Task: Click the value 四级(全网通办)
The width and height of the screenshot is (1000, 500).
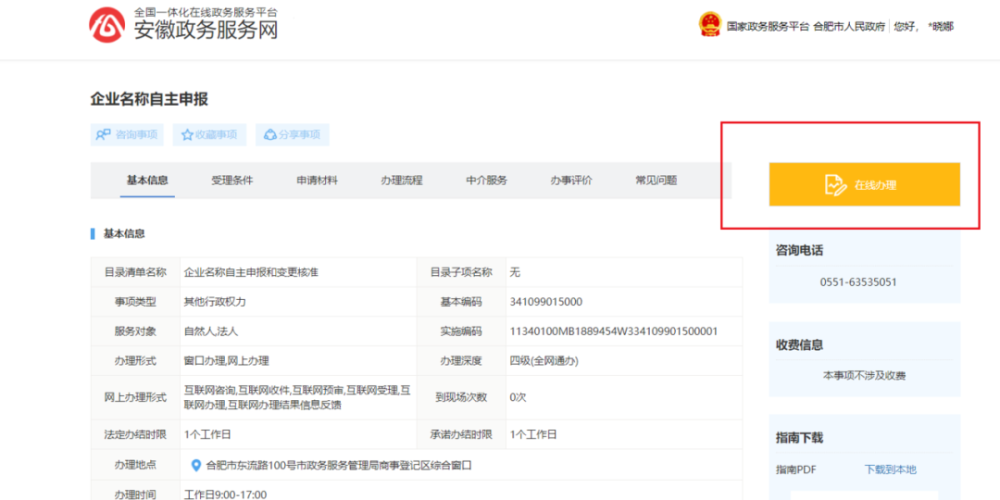Action: coord(544,361)
